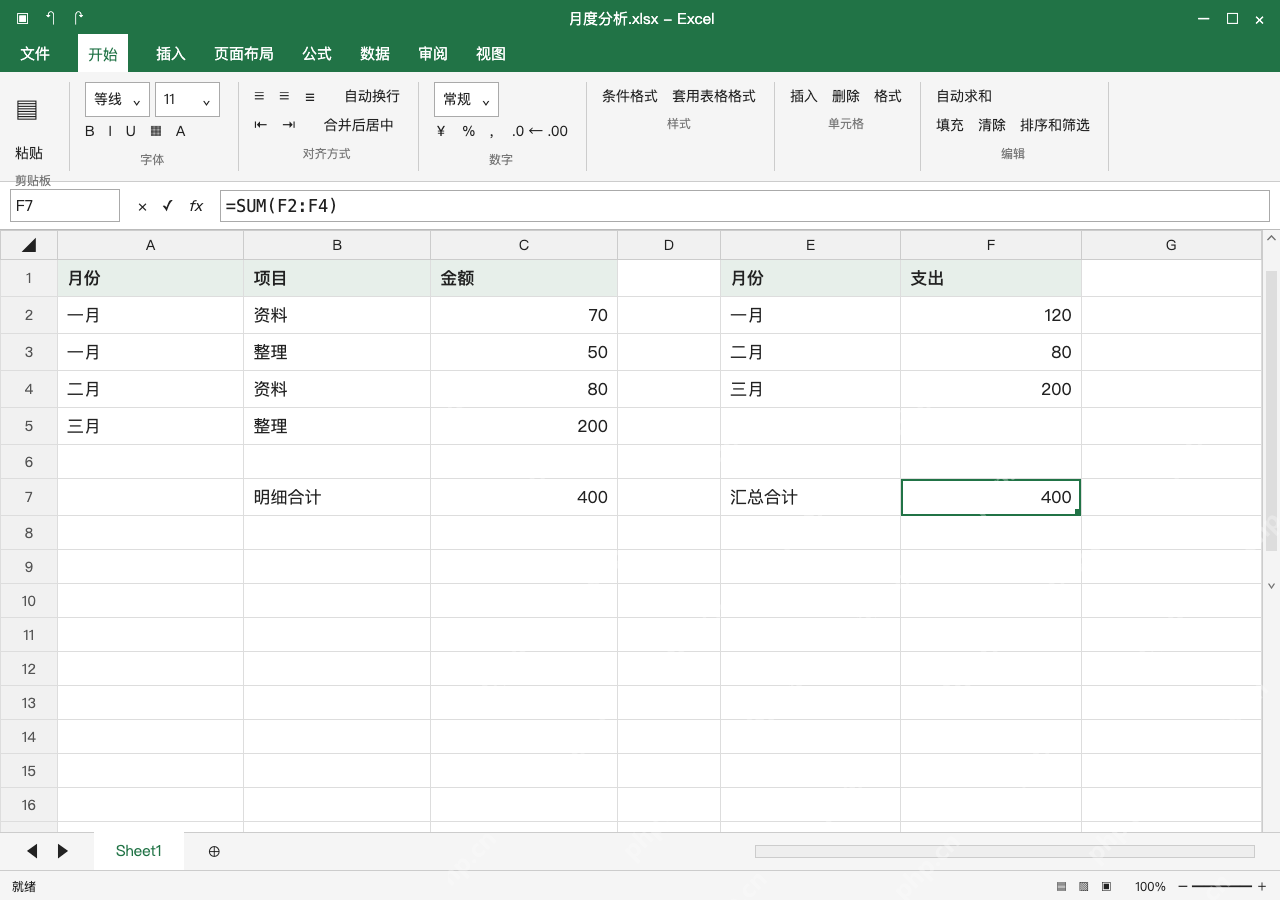Toggle Bold formatting

click(90, 131)
